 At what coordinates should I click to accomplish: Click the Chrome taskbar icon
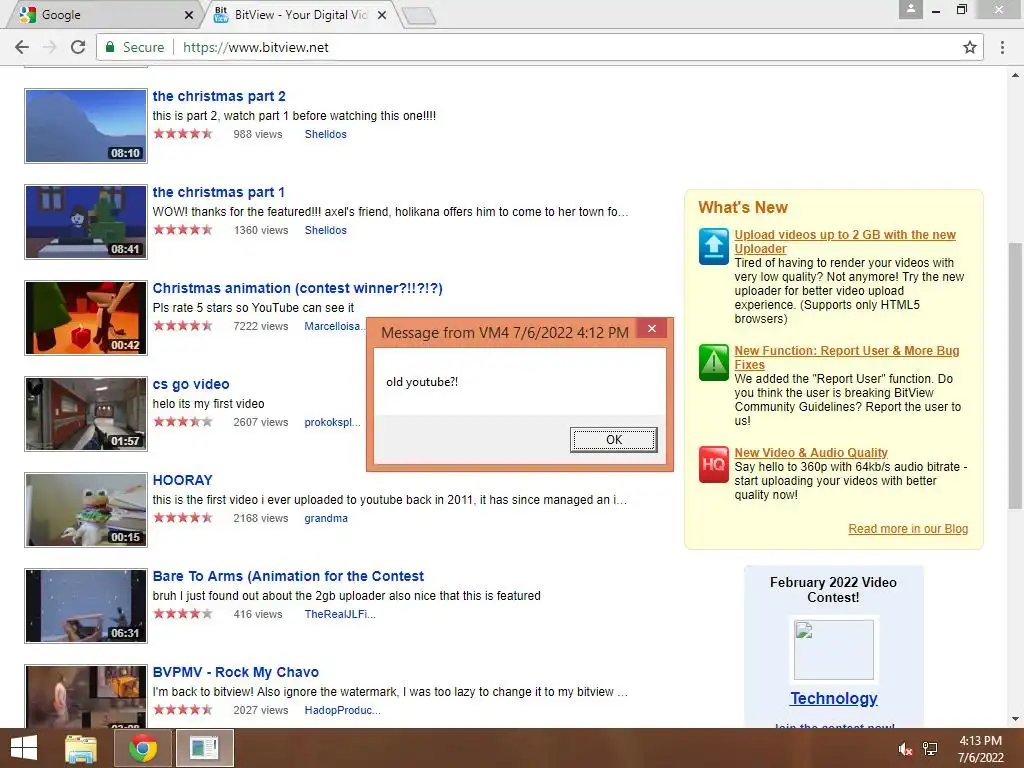click(143, 748)
